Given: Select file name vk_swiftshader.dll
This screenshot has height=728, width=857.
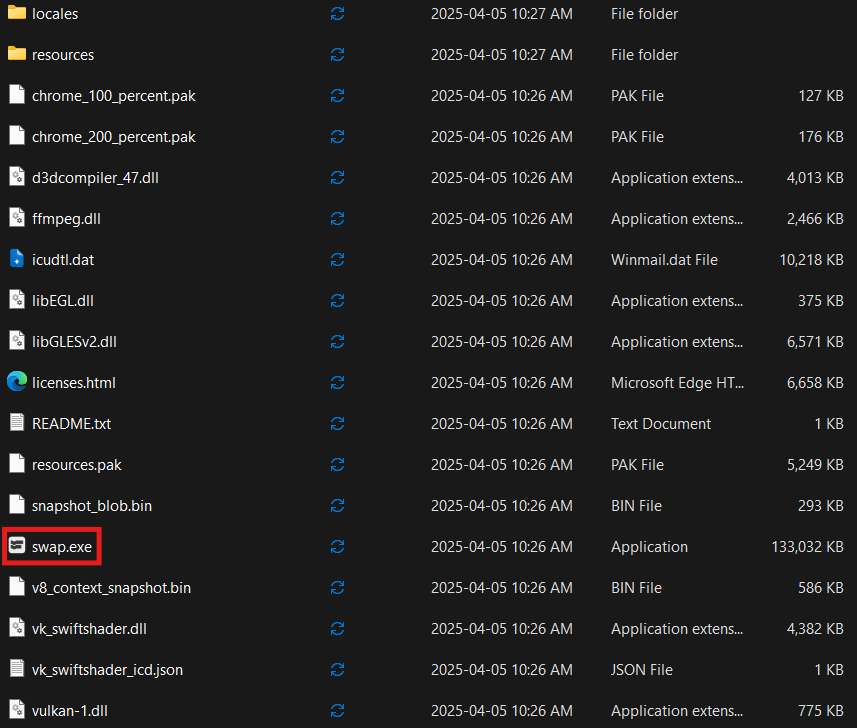Looking at the screenshot, I should pos(89,629).
